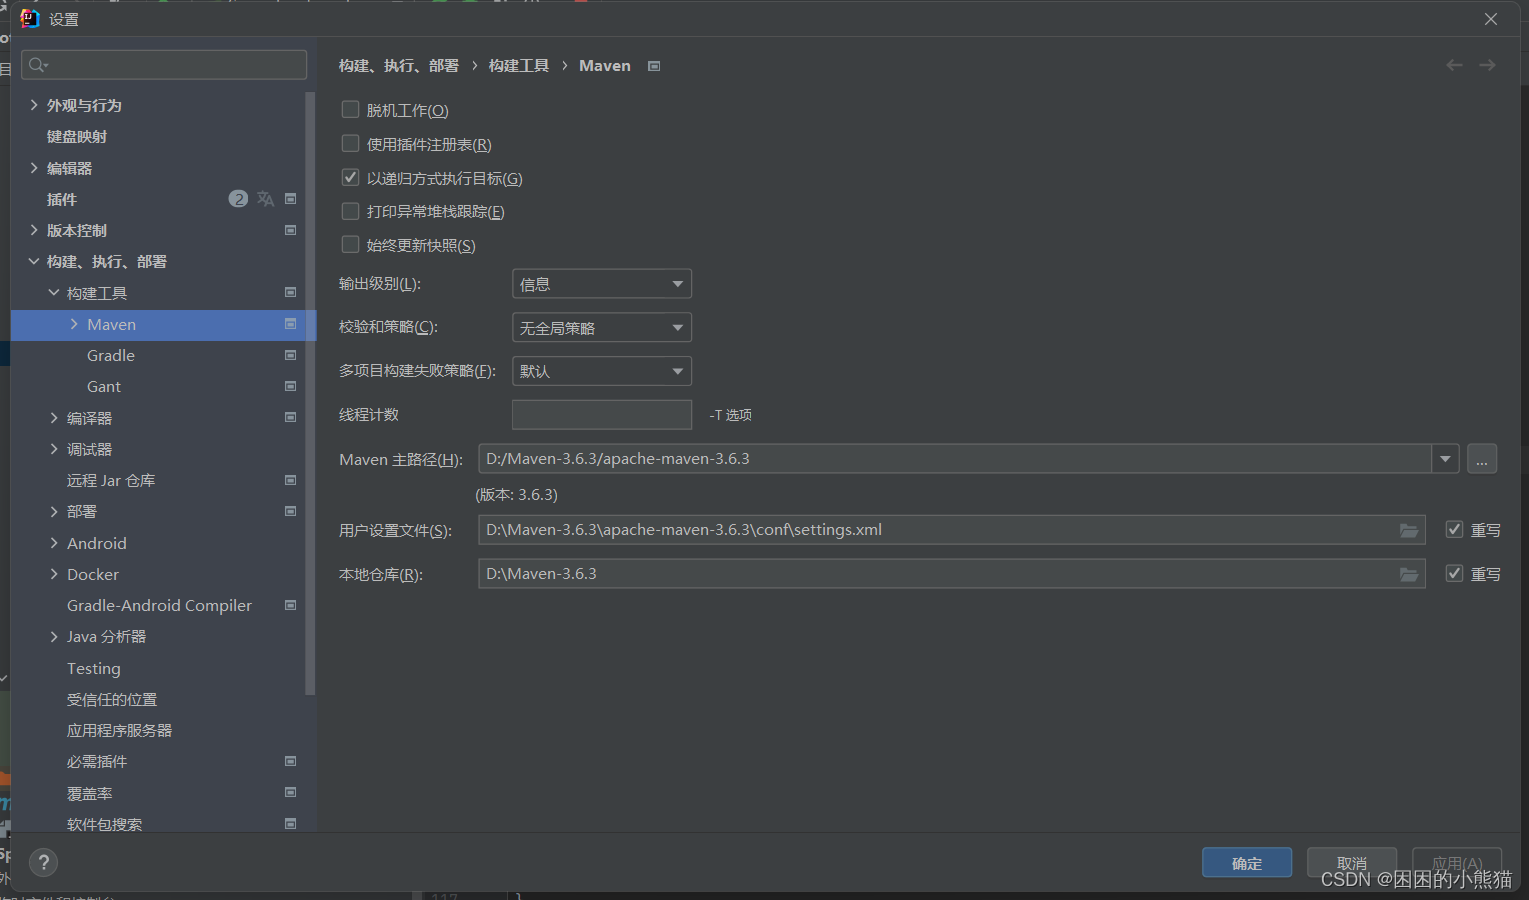Close the 设置 dialog
This screenshot has height=900, width=1529.
pos(1491,19)
